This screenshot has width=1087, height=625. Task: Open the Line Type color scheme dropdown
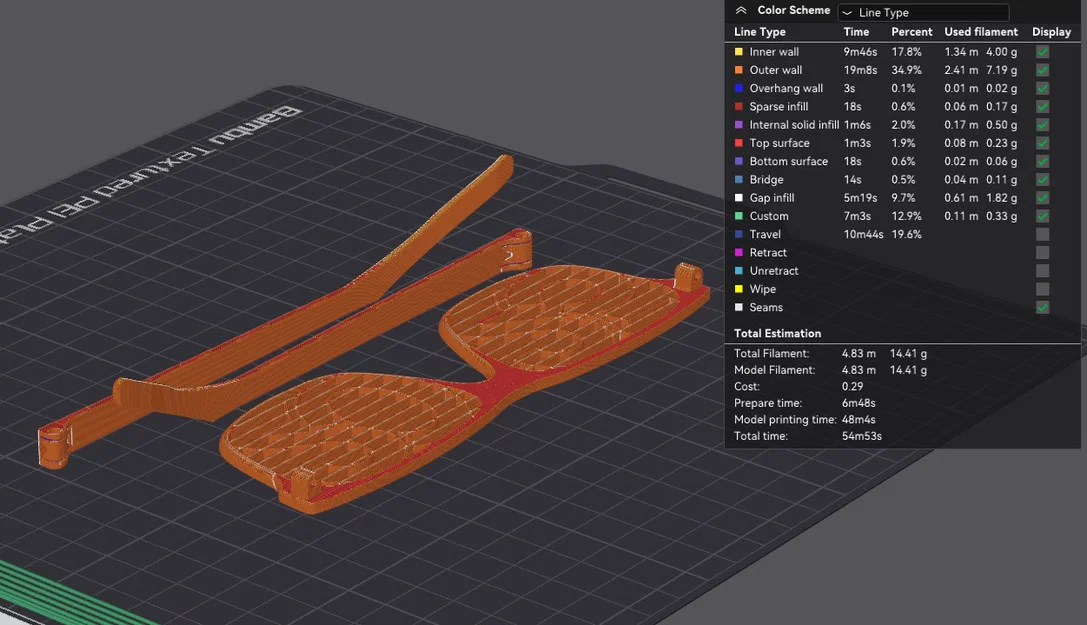(923, 12)
